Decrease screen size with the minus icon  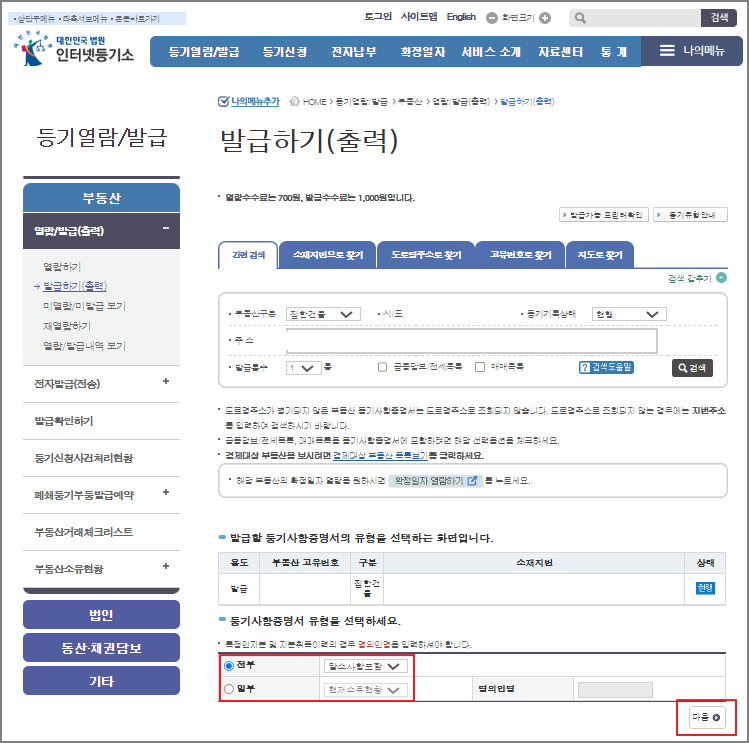[x=492, y=18]
